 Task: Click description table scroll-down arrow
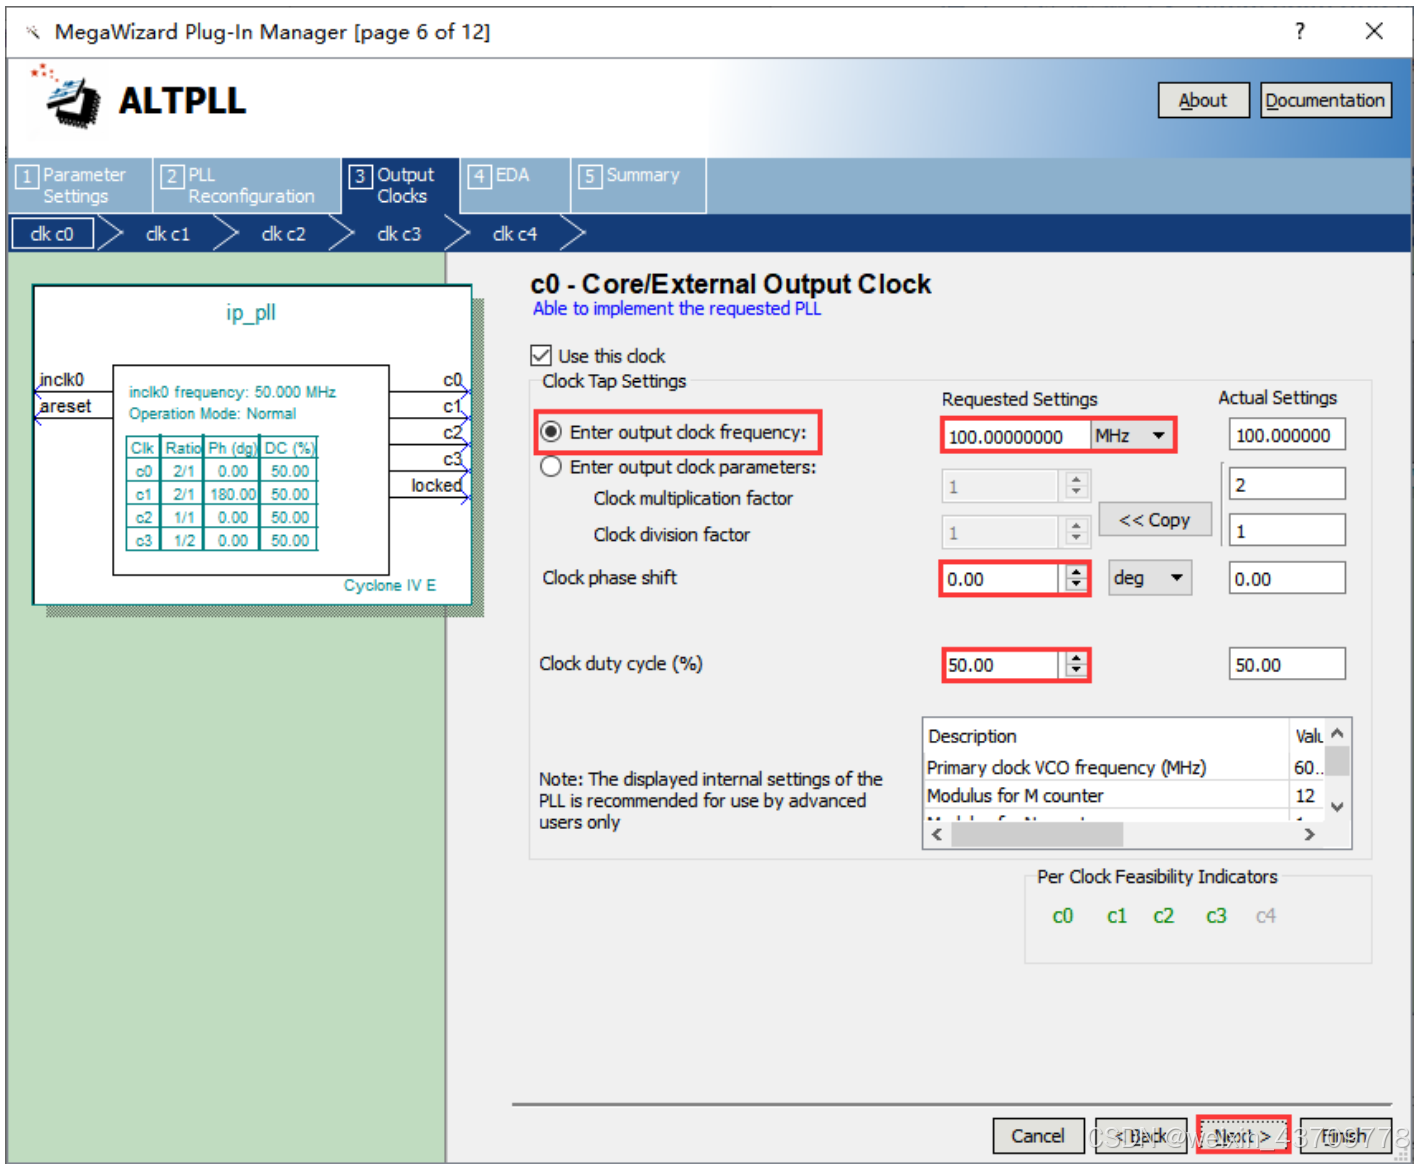[x=1337, y=806]
